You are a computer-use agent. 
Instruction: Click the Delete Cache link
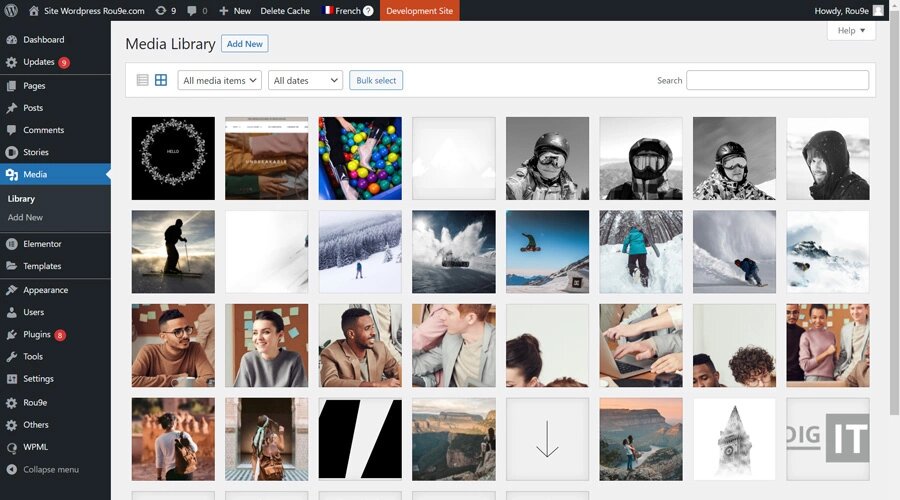pyautogui.click(x=285, y=10)
